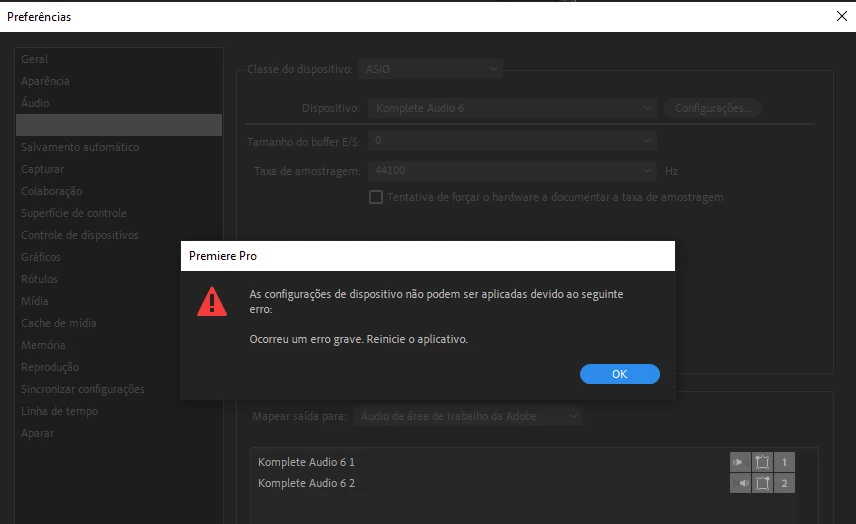
Task: Select left speaker icon for Komplete Audio 6 1
Action: point(740,462)
